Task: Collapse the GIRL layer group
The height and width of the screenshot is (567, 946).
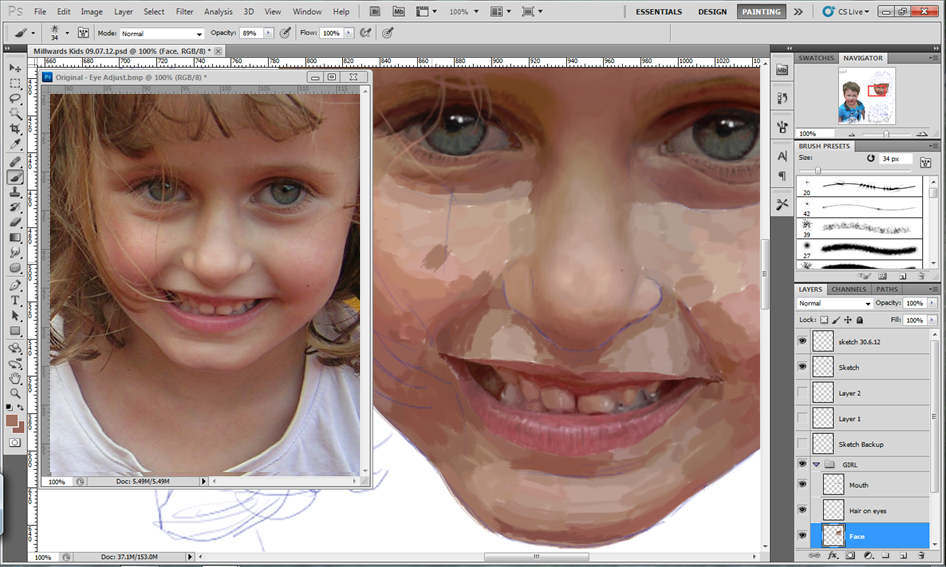Action: [x=816, y=465]
